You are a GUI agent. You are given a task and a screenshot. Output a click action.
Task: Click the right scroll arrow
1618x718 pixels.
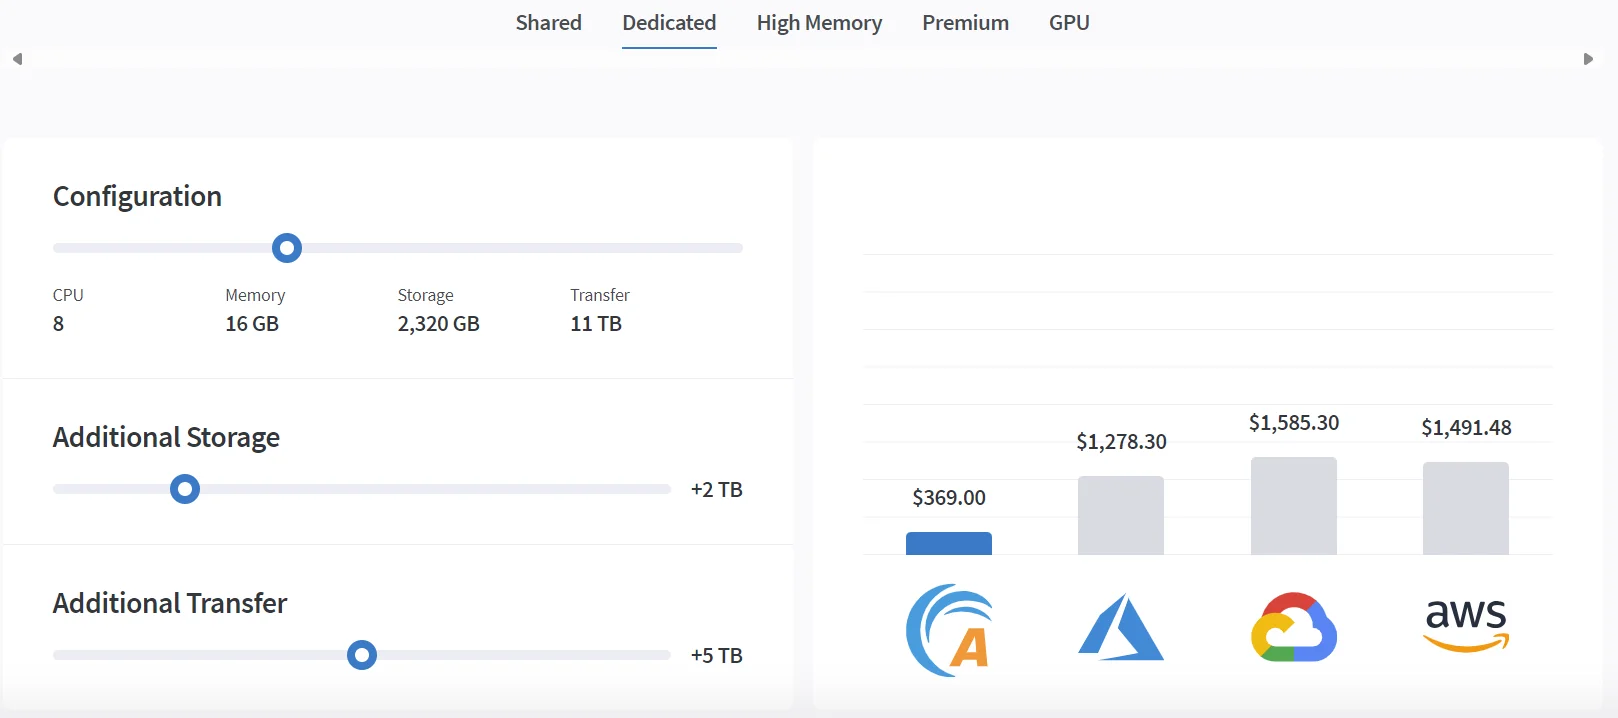[1588, 59]
